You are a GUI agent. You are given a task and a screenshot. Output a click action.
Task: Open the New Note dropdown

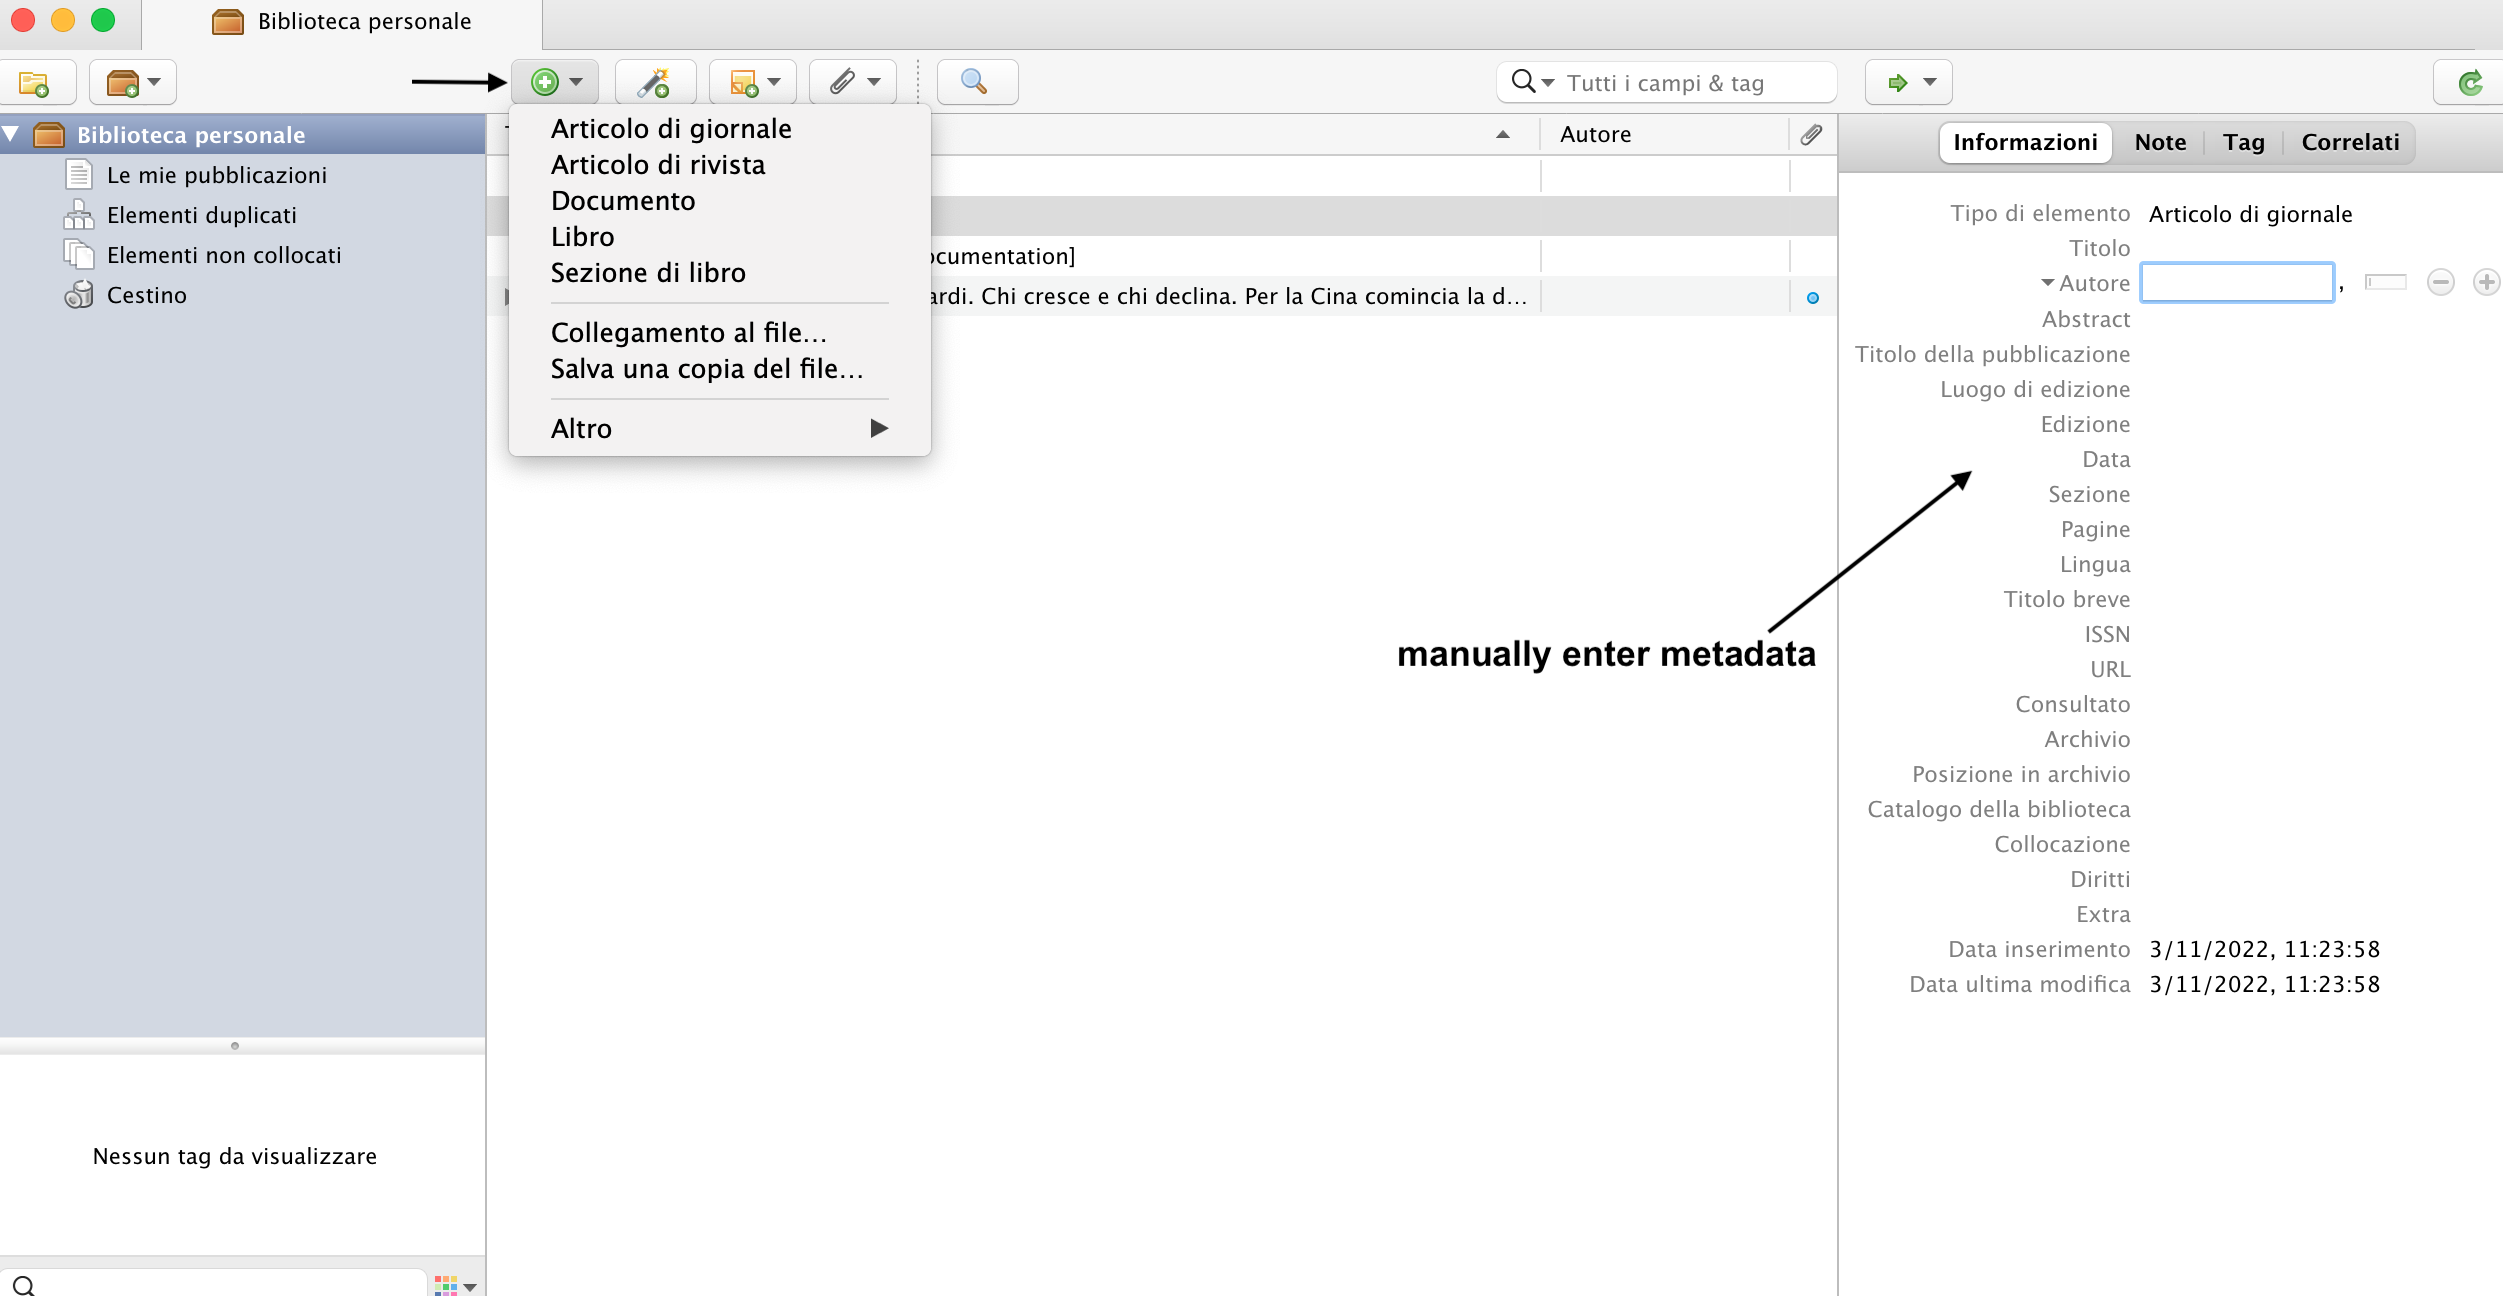point(753,83)
